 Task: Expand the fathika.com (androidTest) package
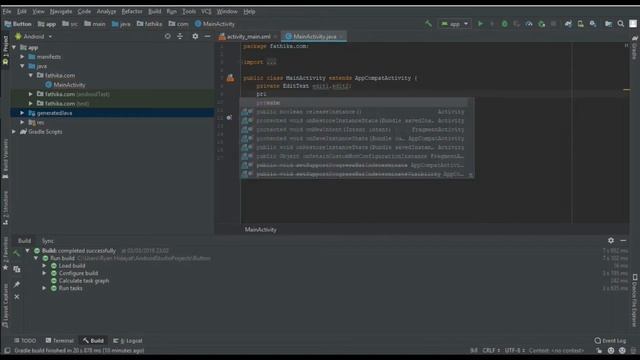pos(31,94)
